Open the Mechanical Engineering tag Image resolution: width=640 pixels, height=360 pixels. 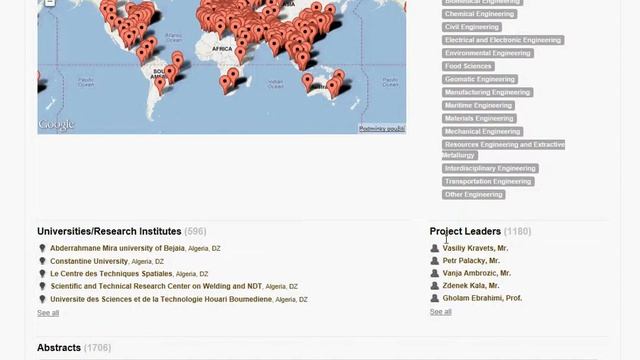coord(482,131)
